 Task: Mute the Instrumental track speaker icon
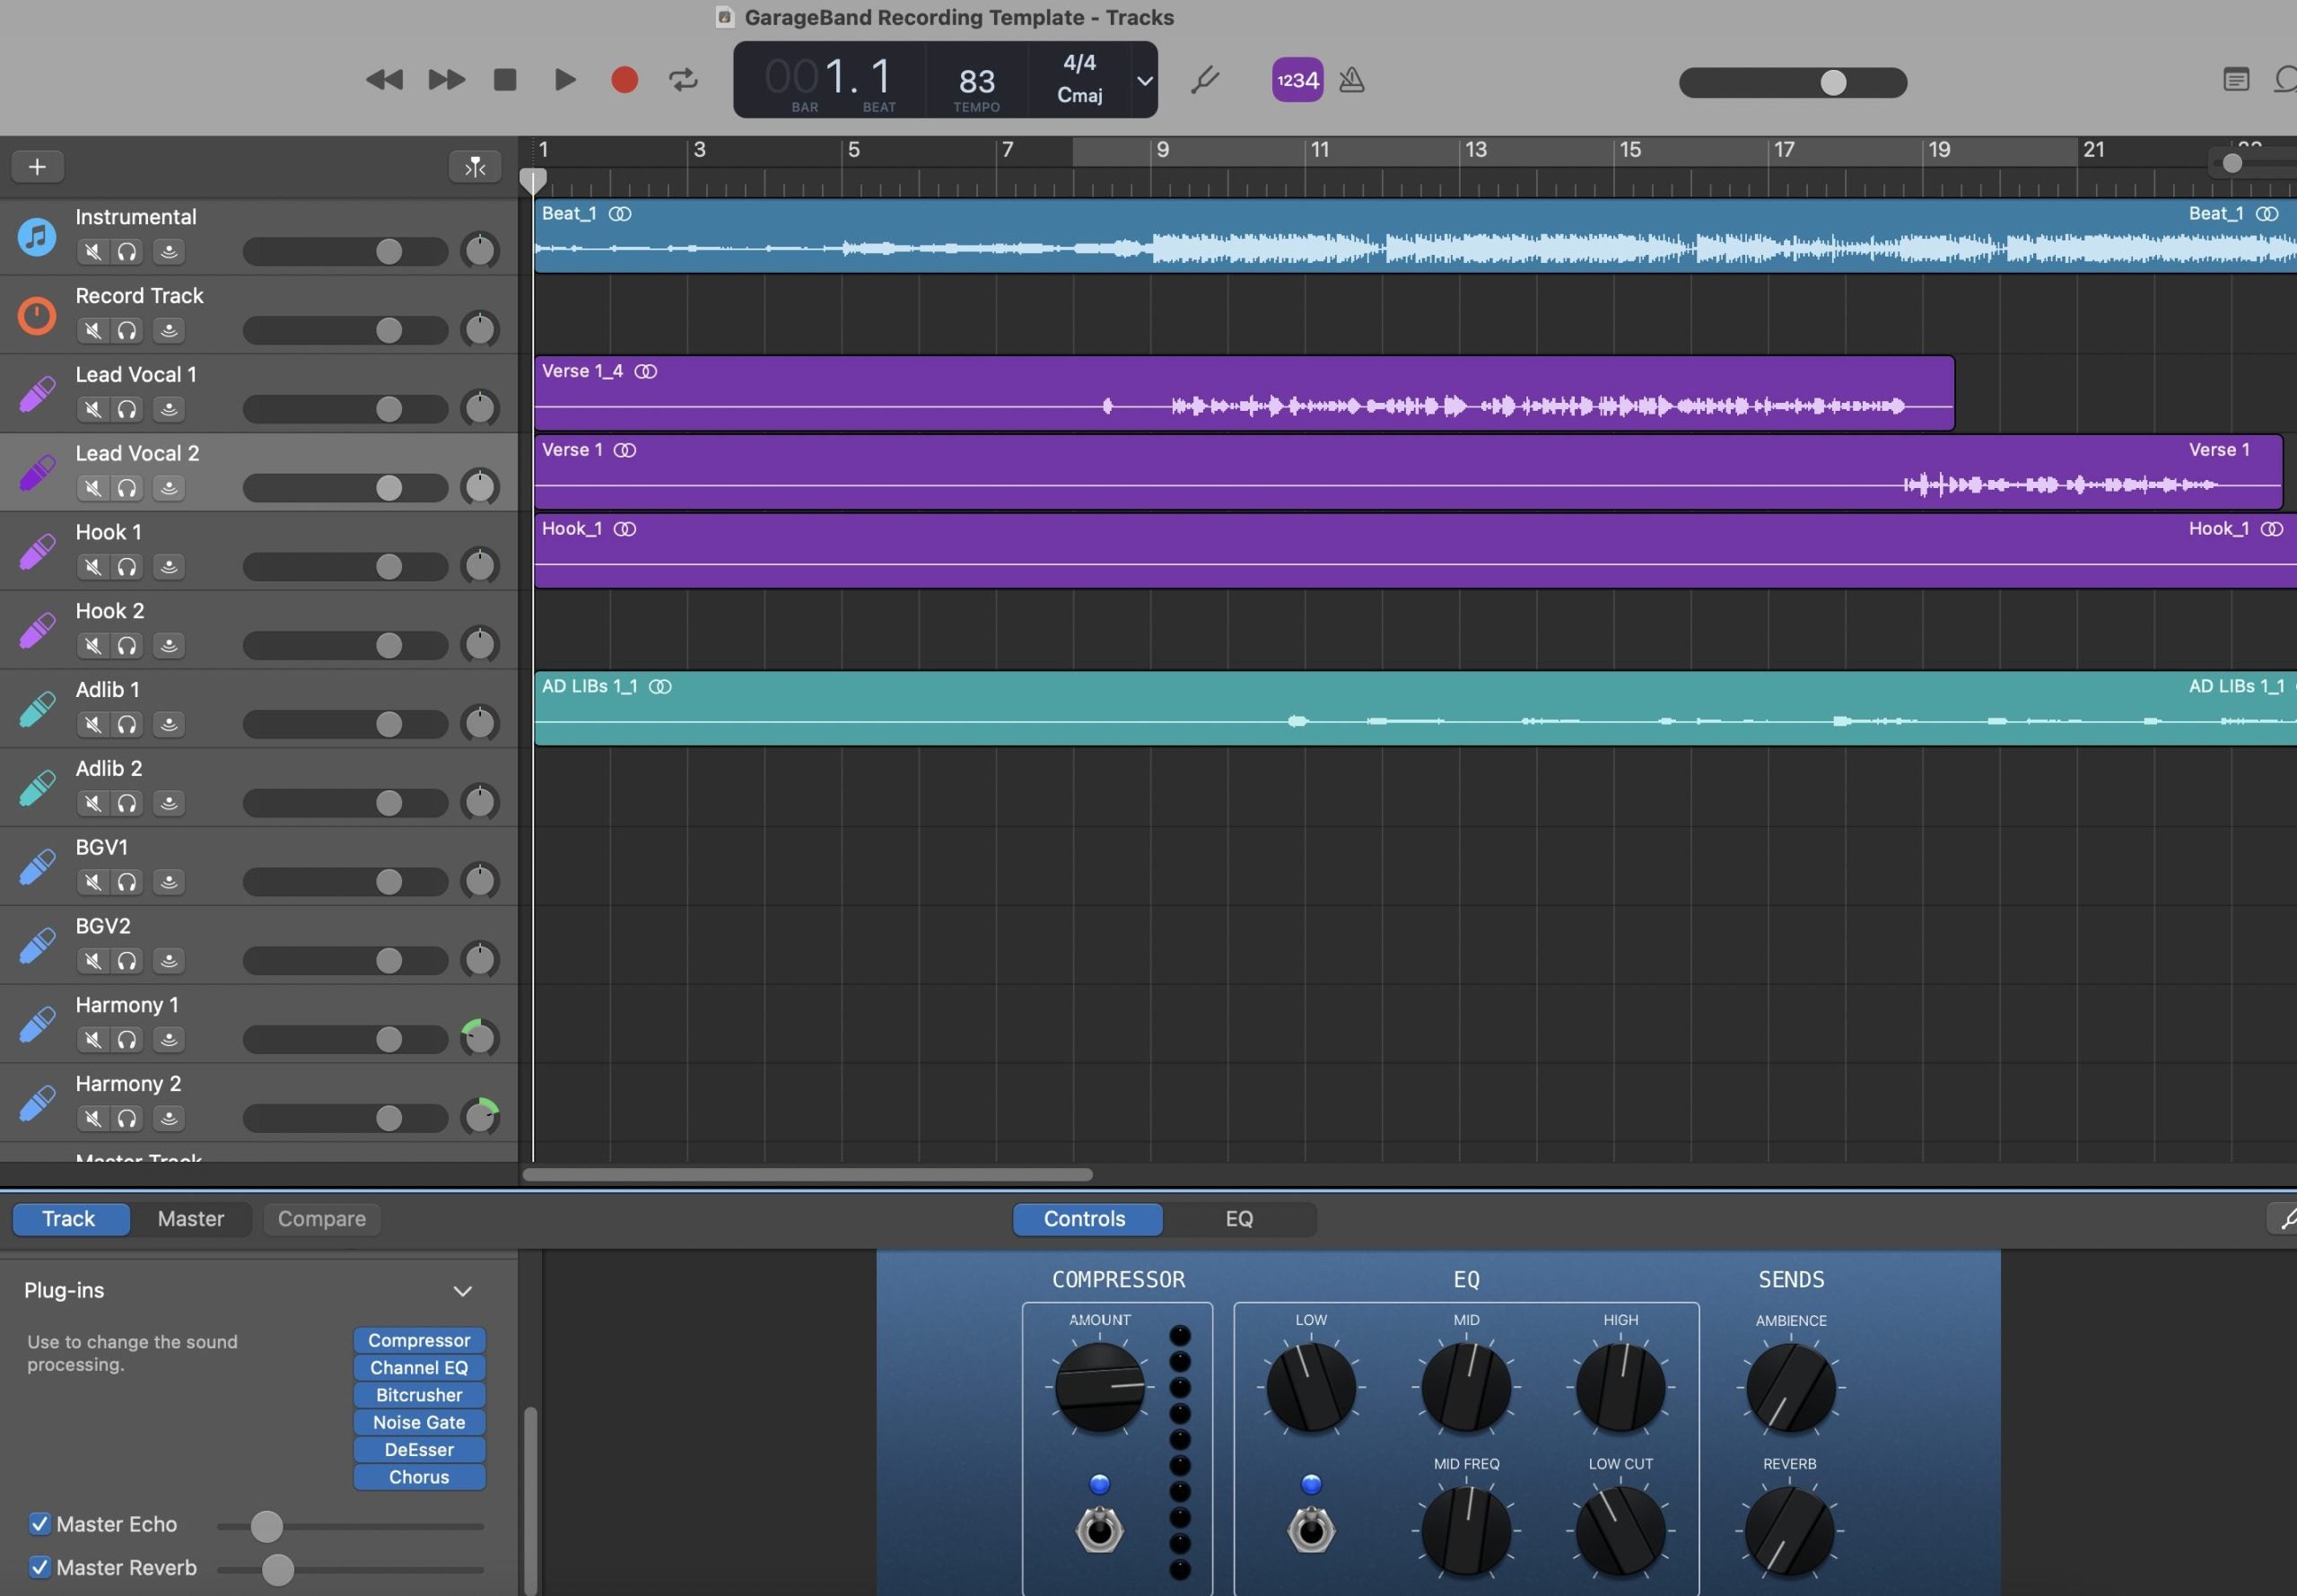92,251
